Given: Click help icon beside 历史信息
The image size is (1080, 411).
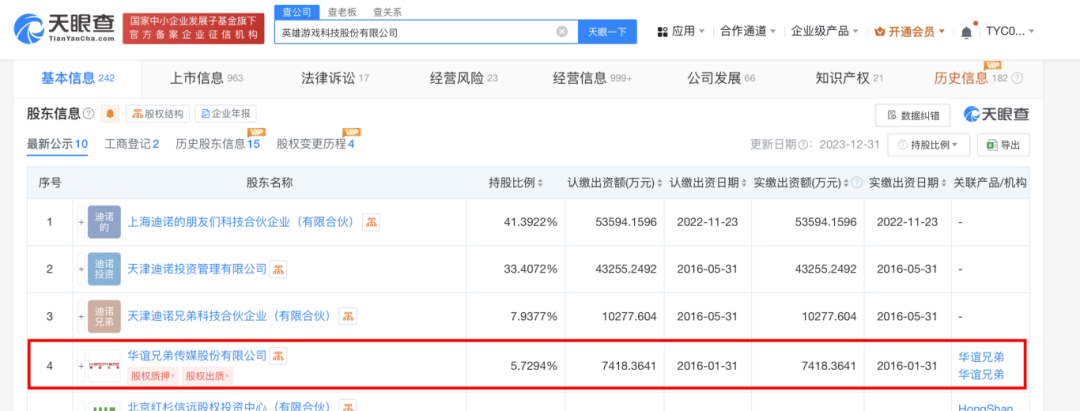Looking at the screenshot, I should click(1017, 78).
